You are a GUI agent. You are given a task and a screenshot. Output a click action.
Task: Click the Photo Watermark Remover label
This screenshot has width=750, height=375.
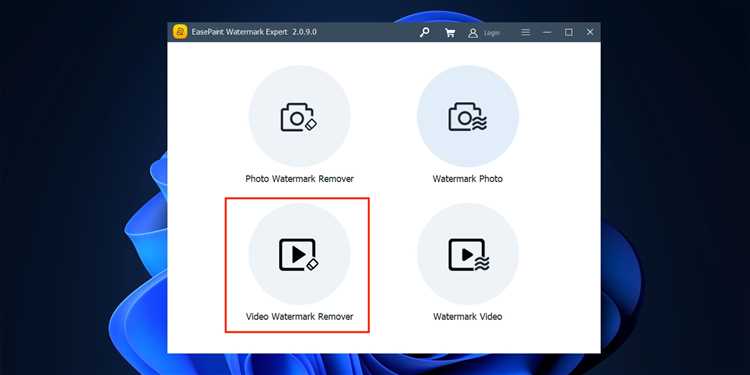(x=299, y=179)
